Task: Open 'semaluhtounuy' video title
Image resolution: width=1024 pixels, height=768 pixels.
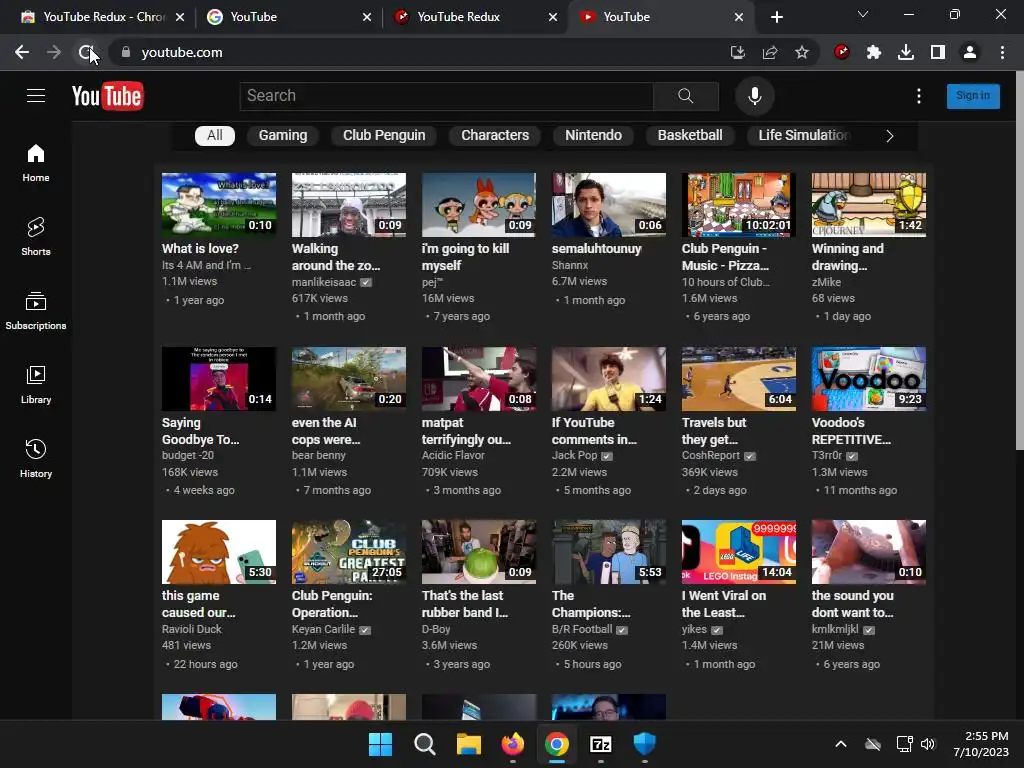Action: click(596, 249)
